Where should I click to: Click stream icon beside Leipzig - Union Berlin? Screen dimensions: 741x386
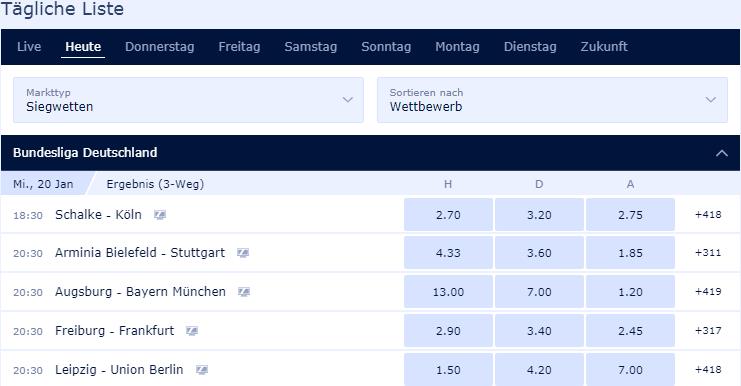(202, 370)
